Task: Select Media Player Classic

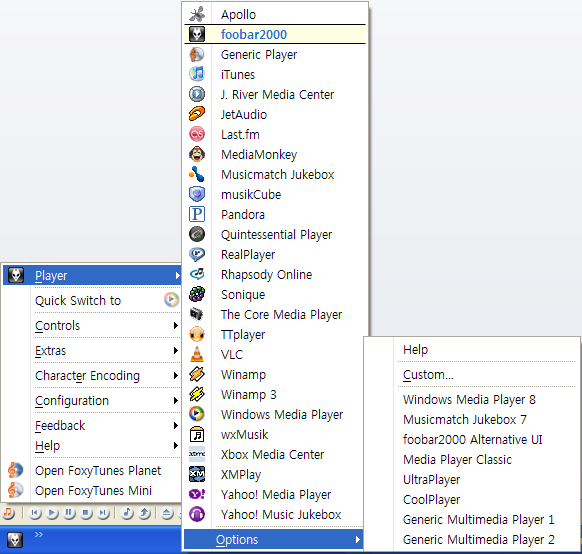Action: pyautogui.click(x=472, y=459)
